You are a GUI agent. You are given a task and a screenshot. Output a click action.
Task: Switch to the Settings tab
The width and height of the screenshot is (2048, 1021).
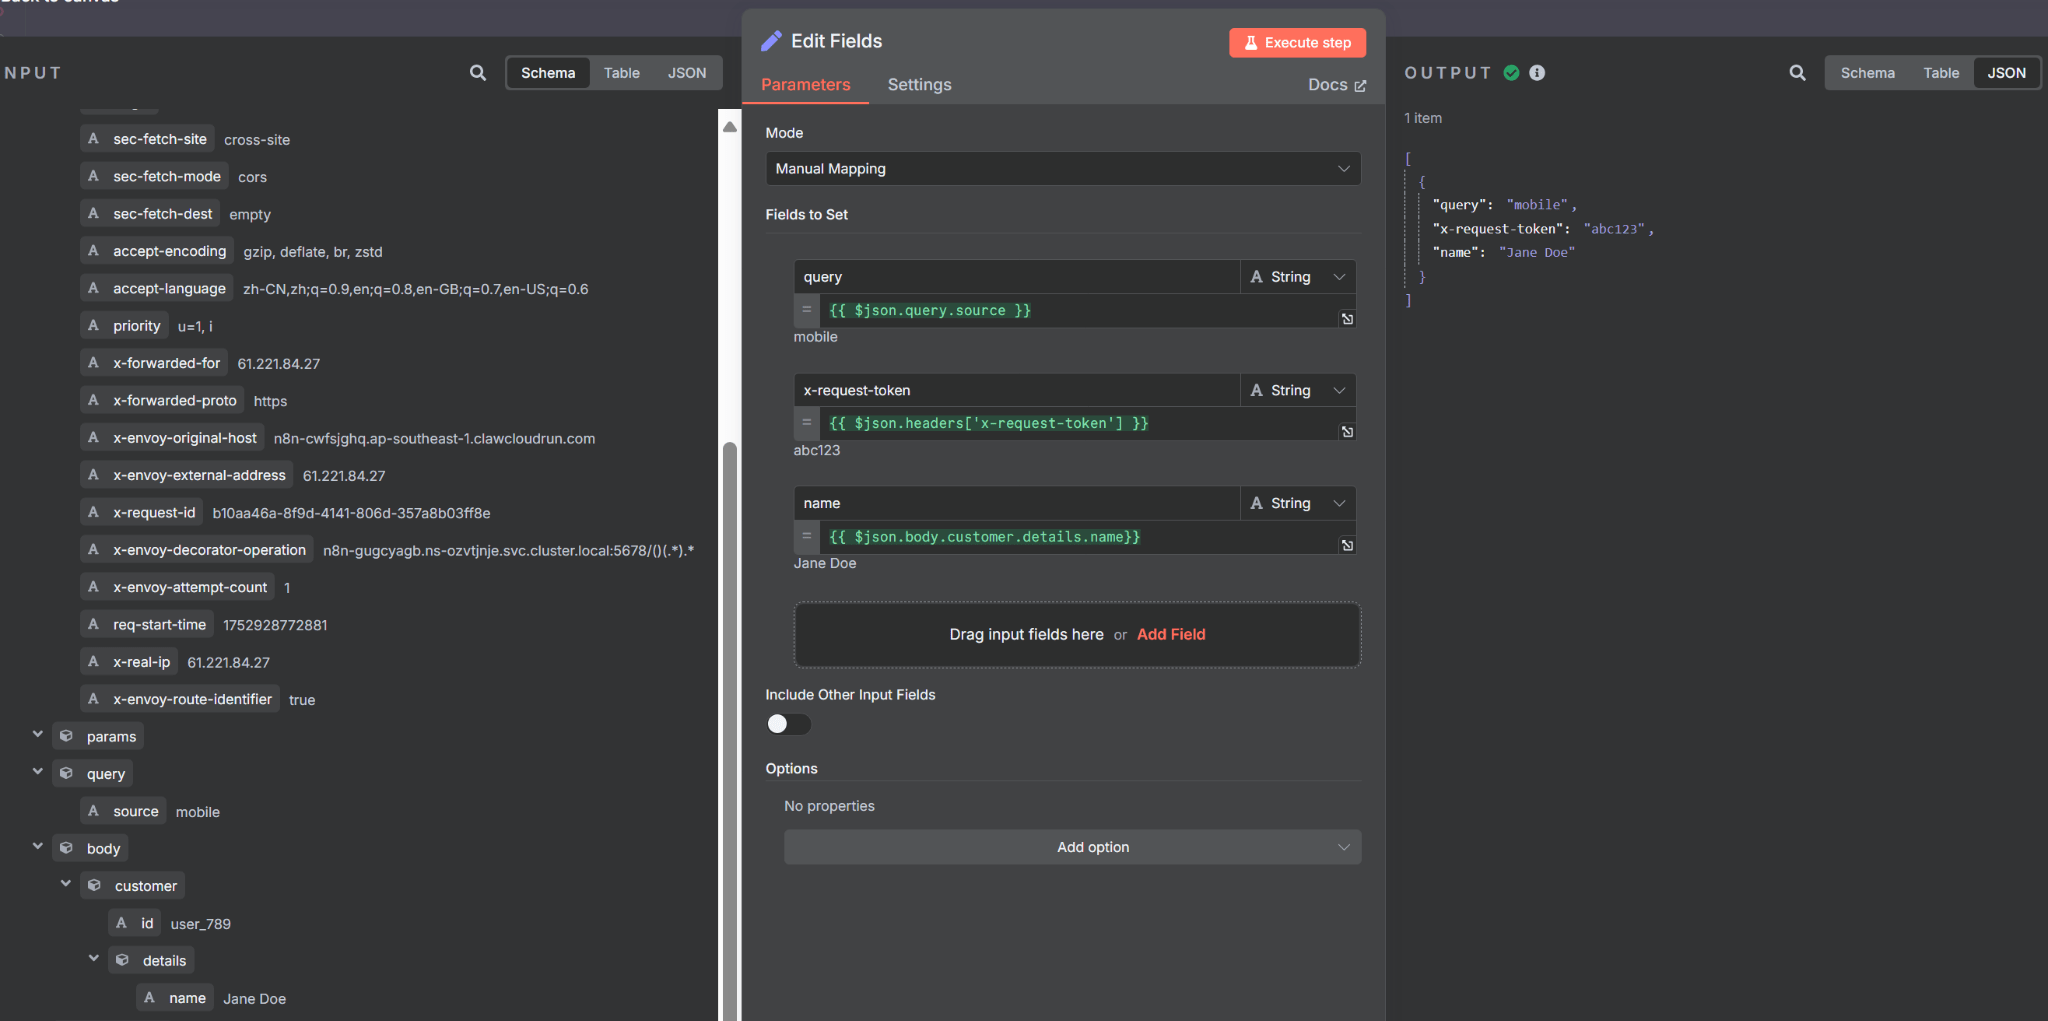919,85
